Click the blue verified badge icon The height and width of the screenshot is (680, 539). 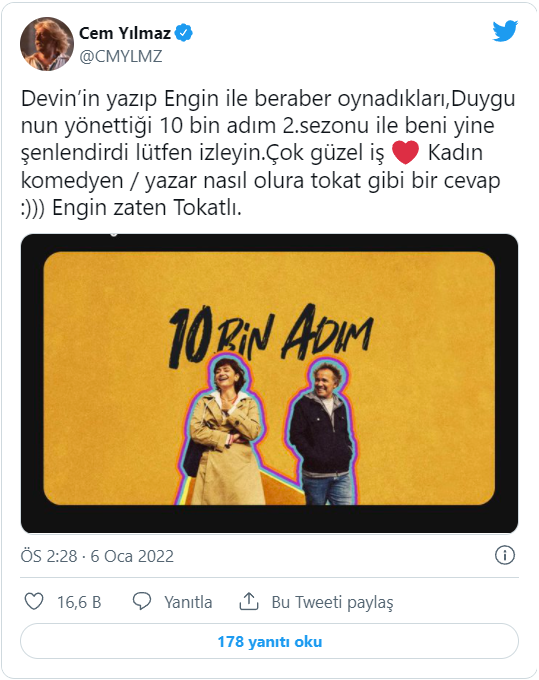(184, 33)
